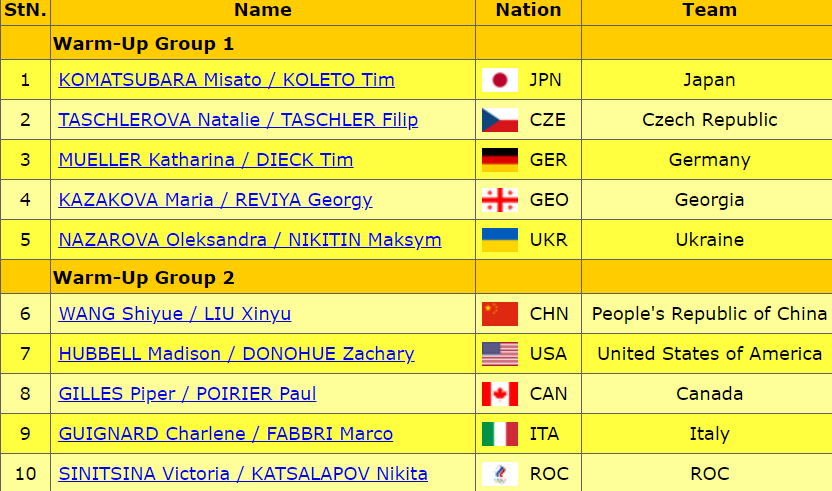The image size is (832, 491).
Task: Open KOMATSUBARA Misato / KOLETO Tim link
Action: coord(226,80)
